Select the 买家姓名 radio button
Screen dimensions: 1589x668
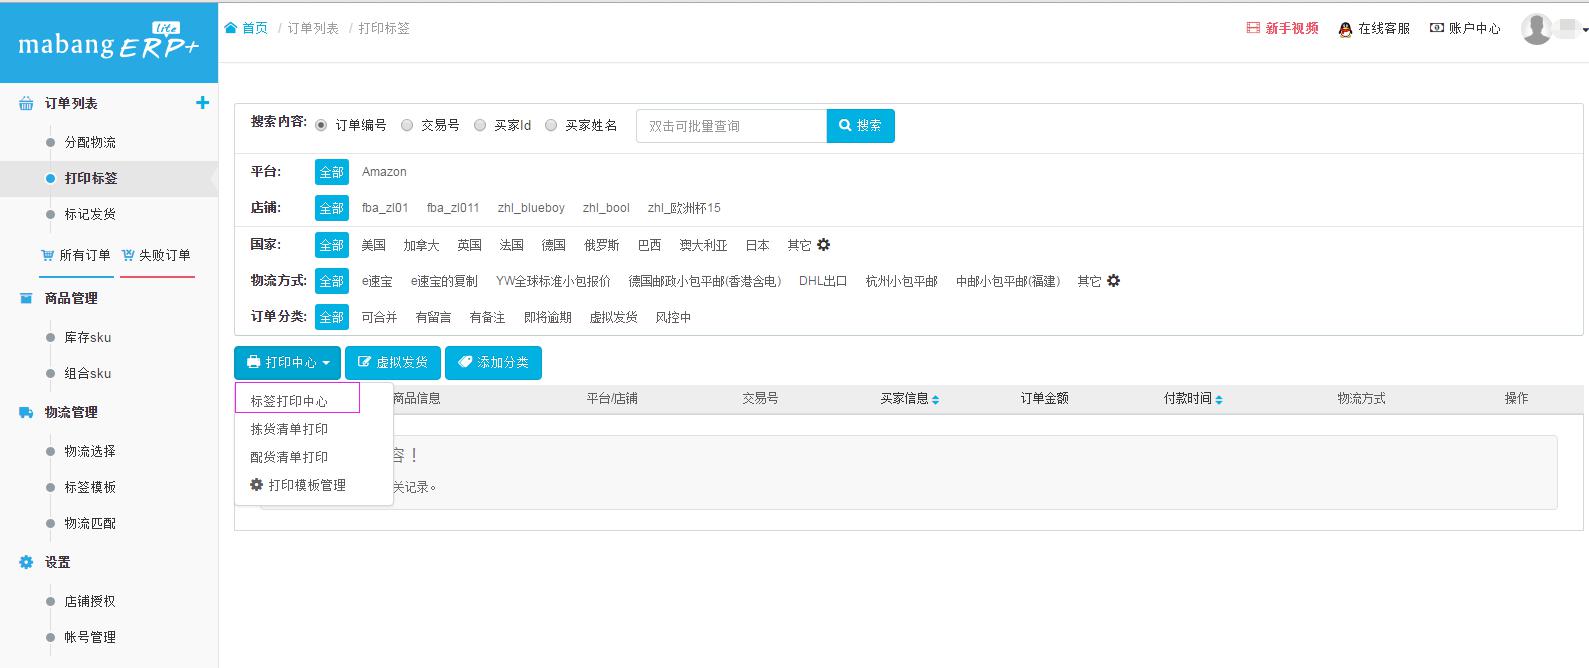(551, 125)
